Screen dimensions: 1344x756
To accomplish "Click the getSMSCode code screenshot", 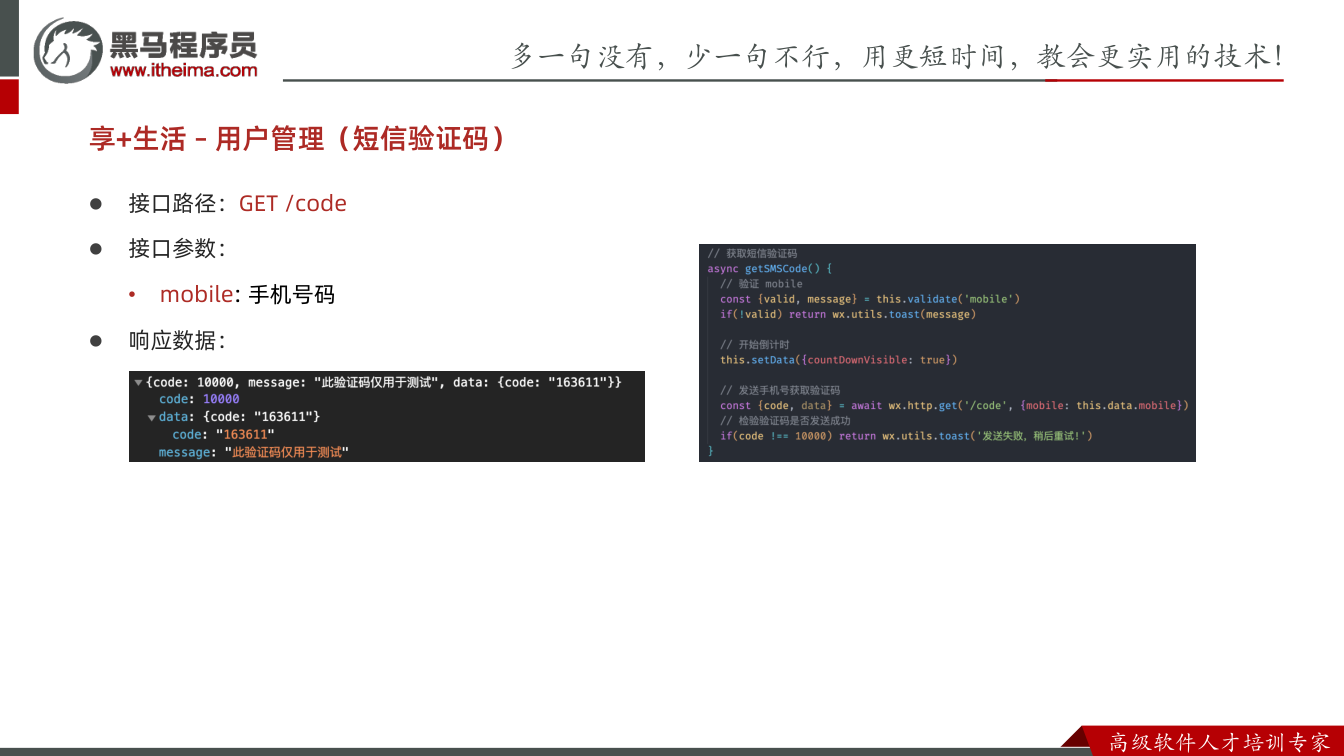I will (x=947, y=353).
